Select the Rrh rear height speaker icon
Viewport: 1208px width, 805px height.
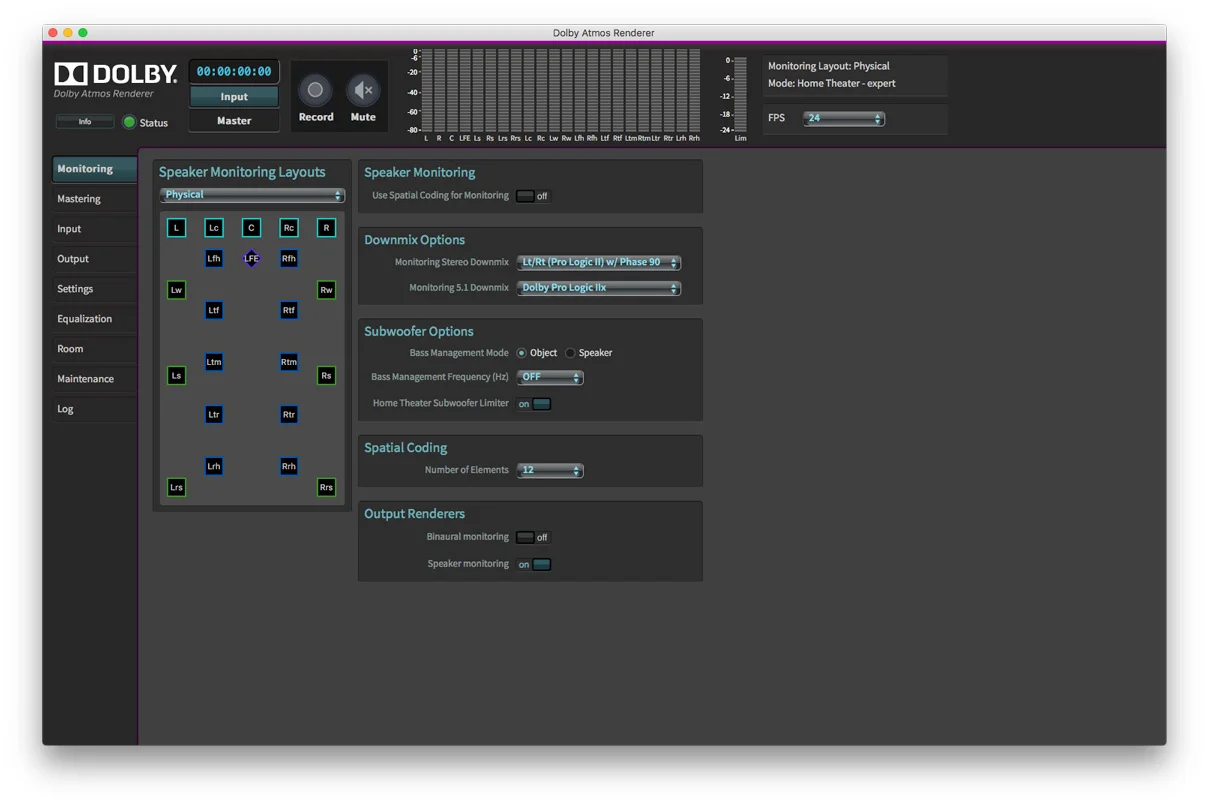[289, 466]
